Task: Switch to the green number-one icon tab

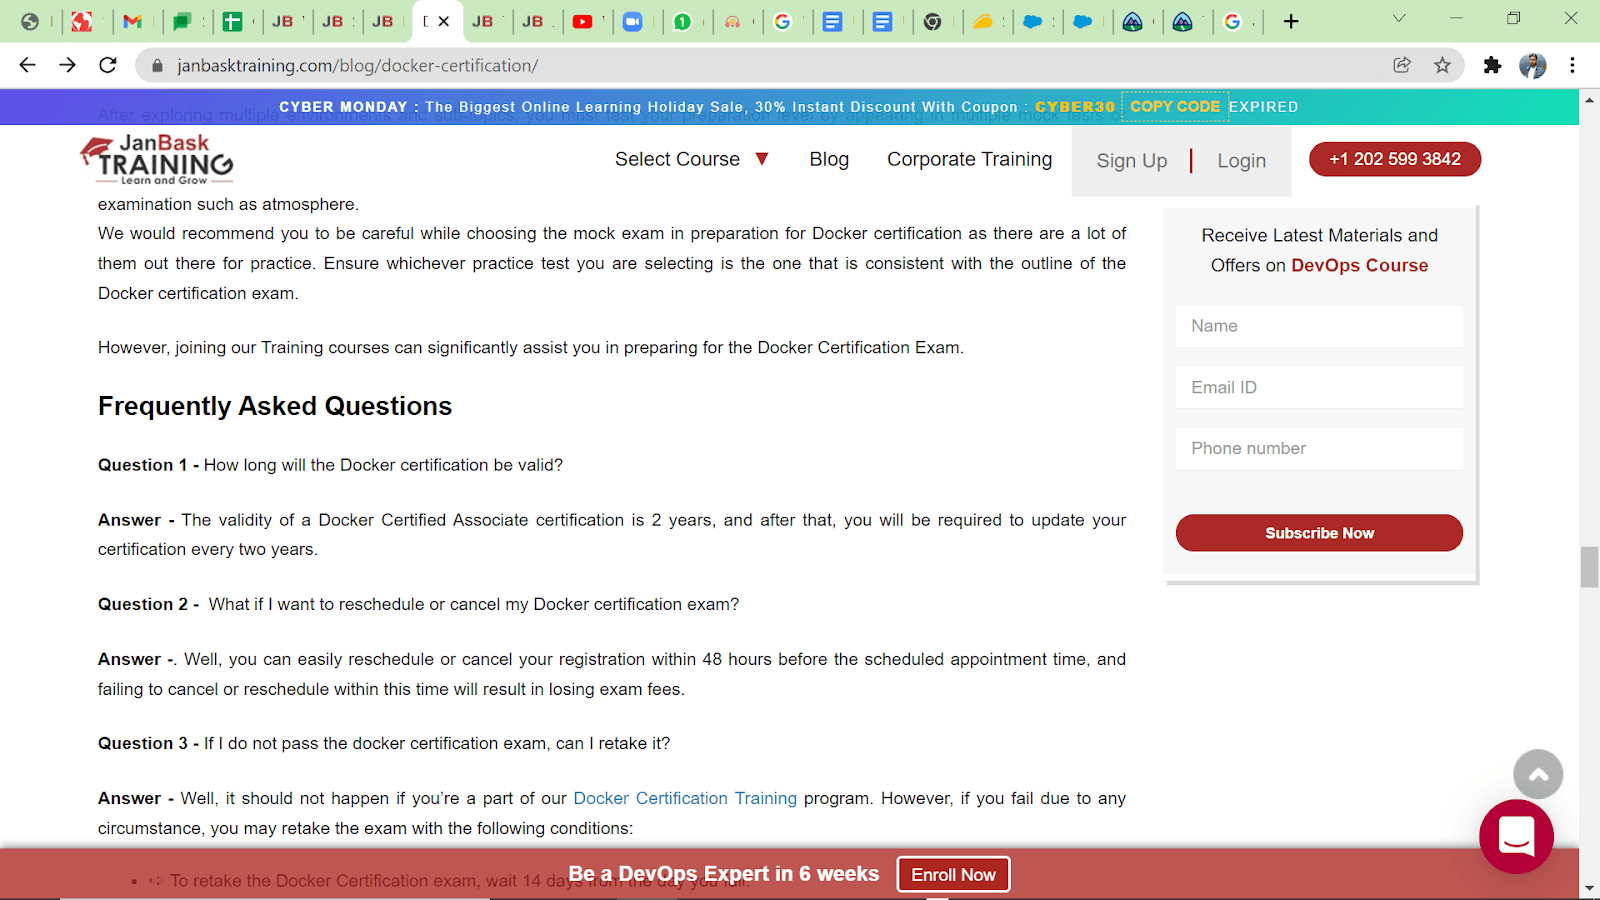Action: 682,21
